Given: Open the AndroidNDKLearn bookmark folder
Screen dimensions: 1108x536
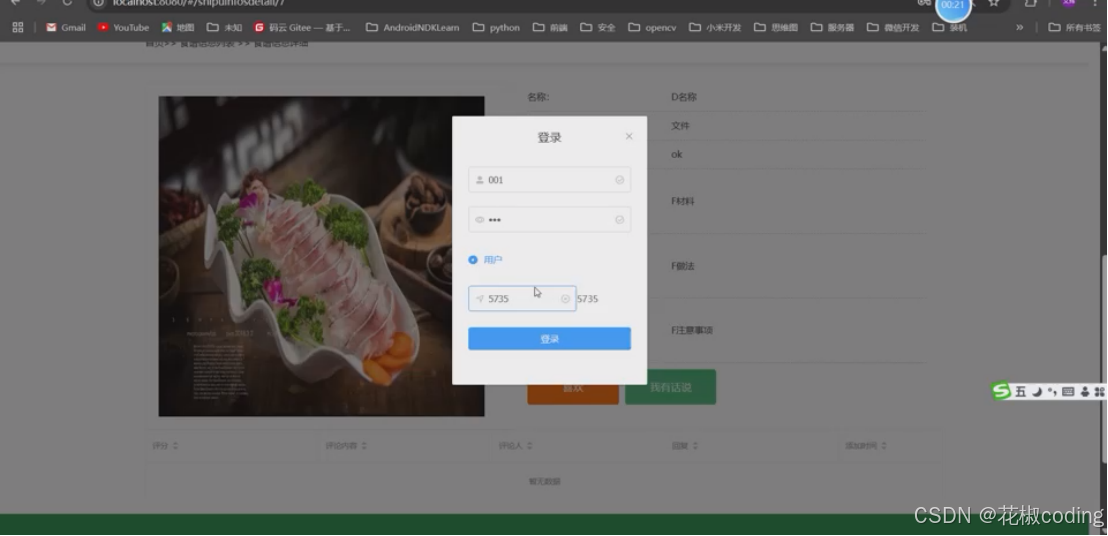Looking at the screenshot, I should coord(413,28).
